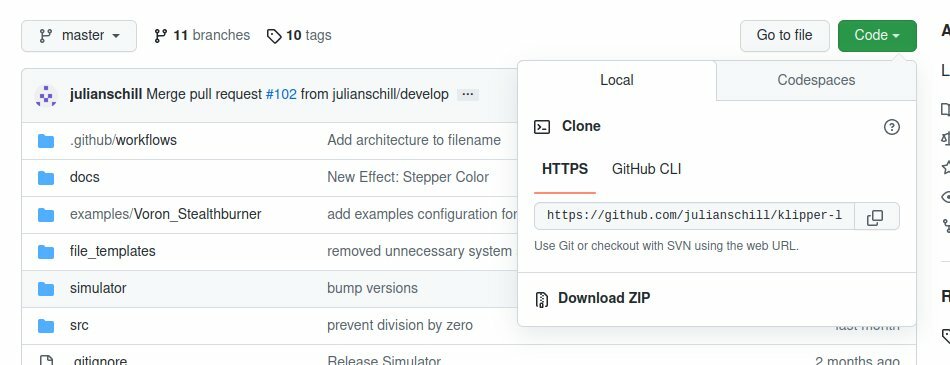This screenshot has width=950, height=365.
Task: Click Download ZIP
Action: click(x=604, y=298)
